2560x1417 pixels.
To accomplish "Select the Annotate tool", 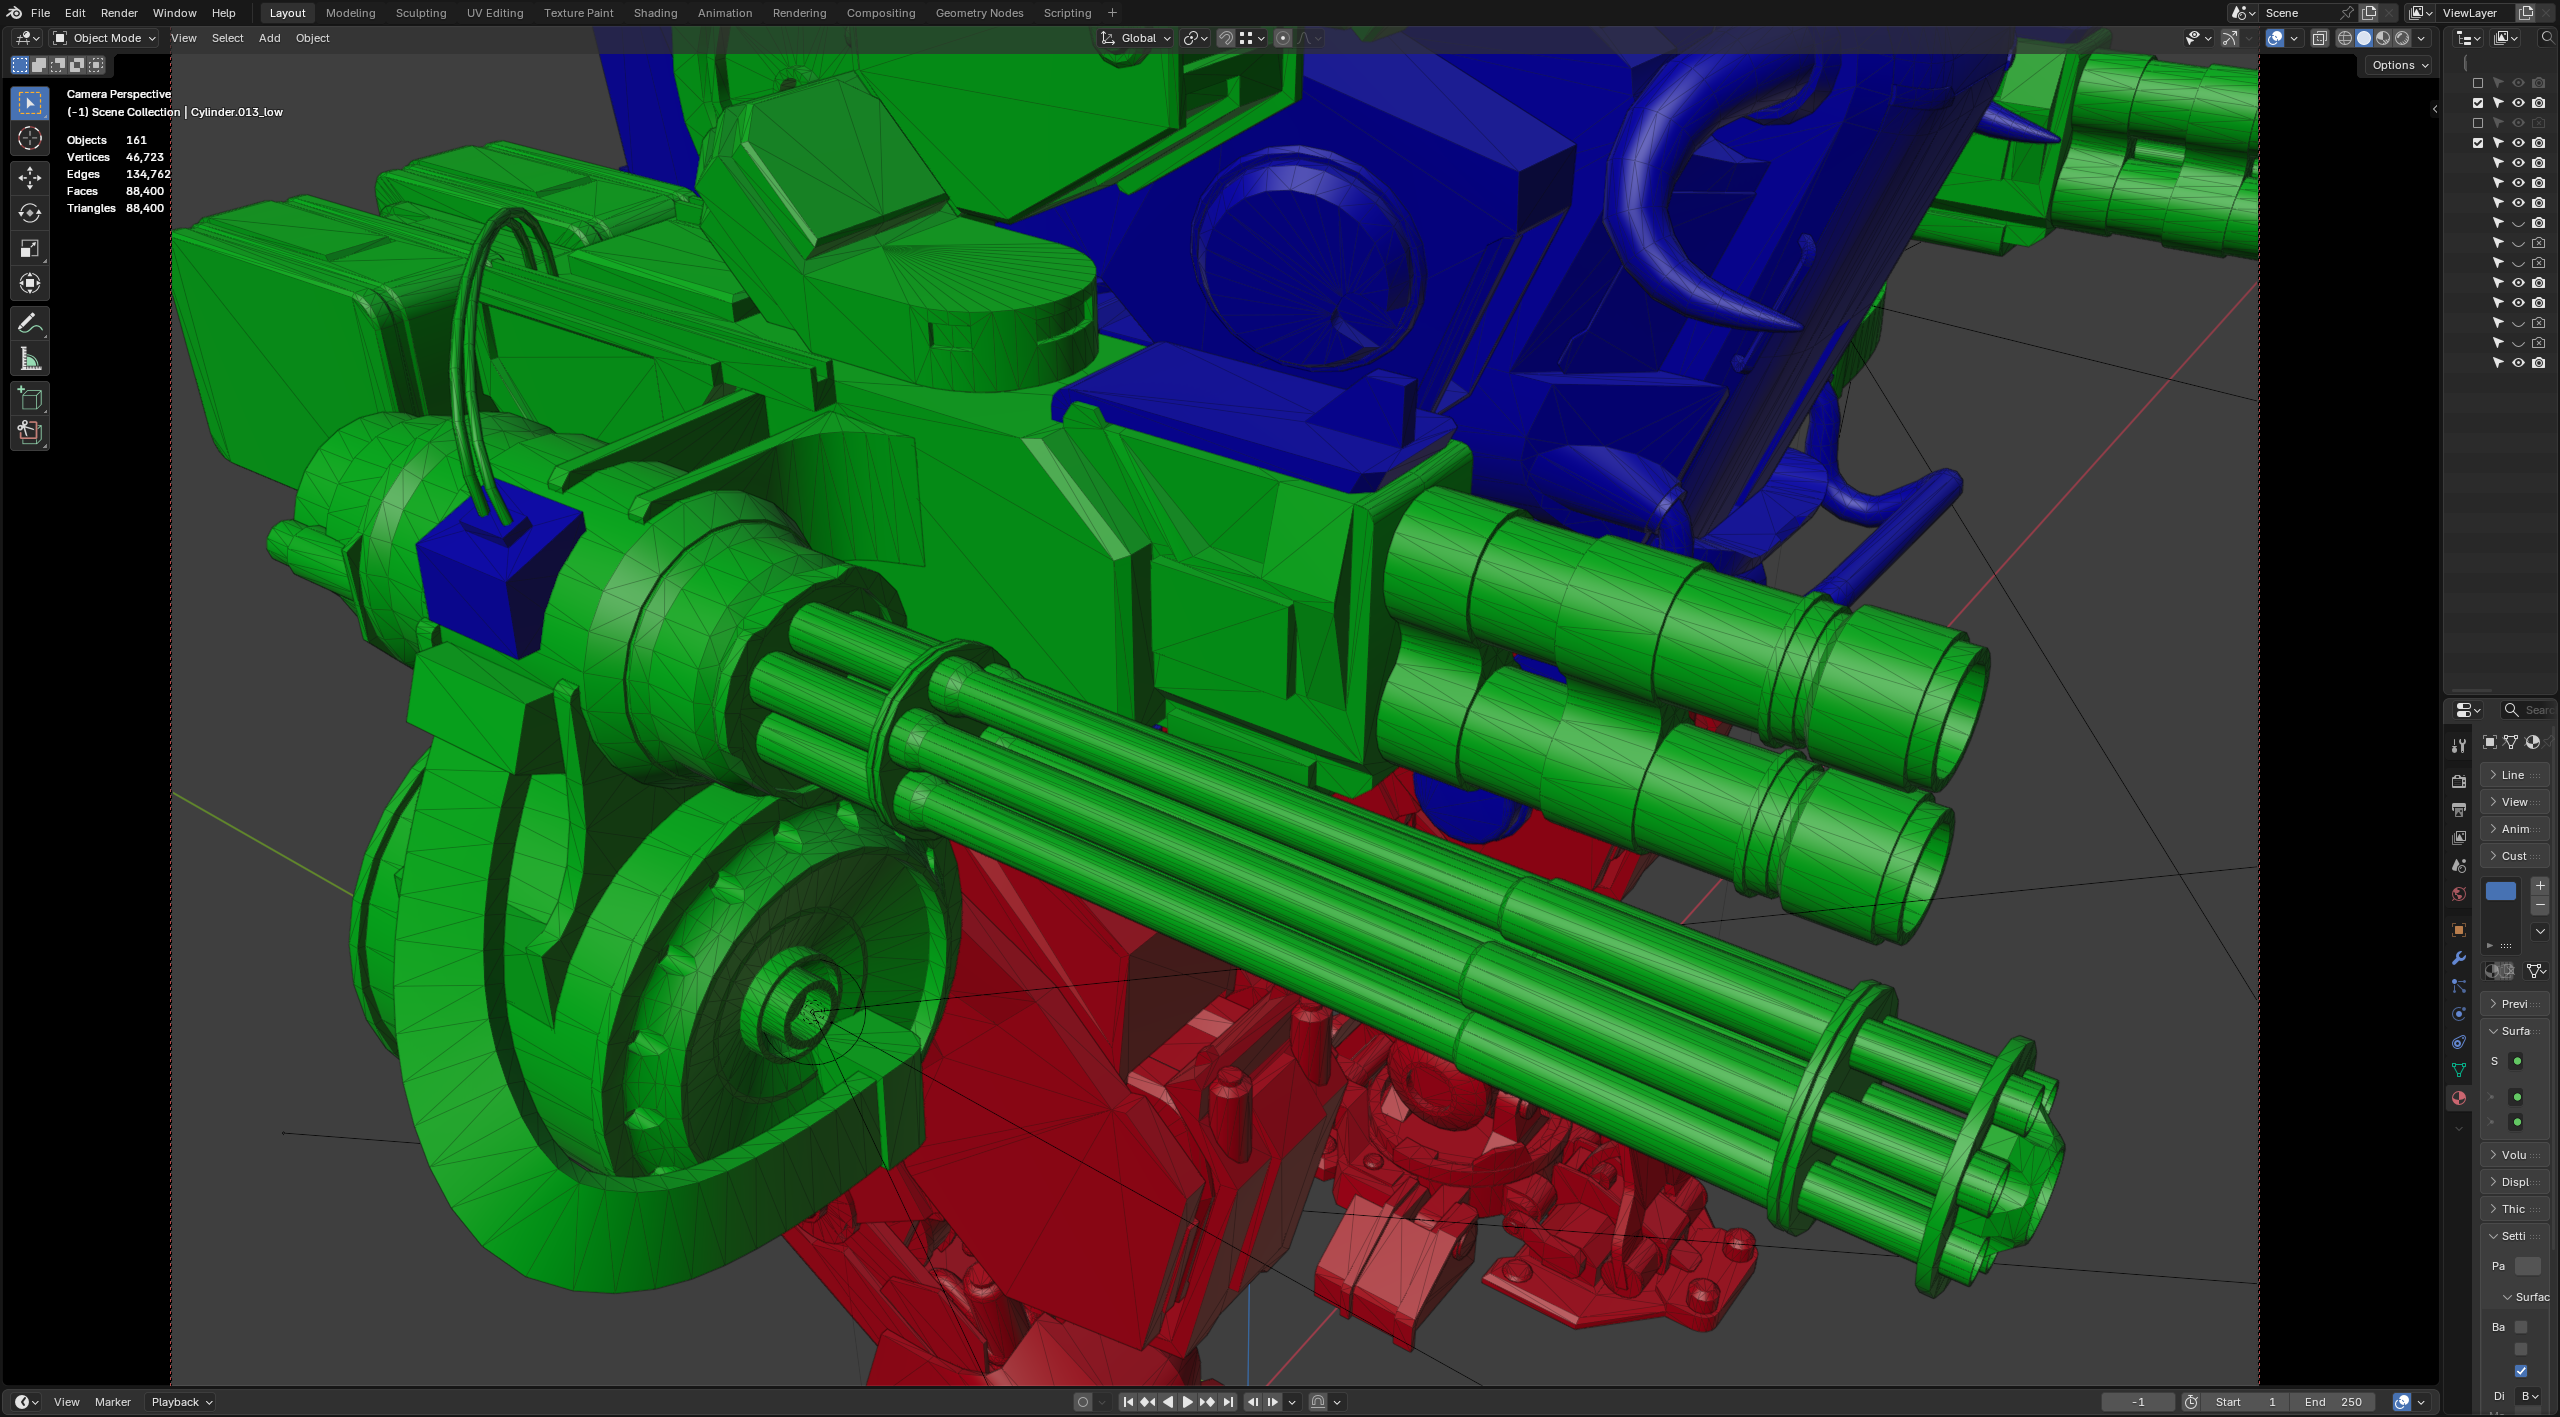I will (30, 323).
